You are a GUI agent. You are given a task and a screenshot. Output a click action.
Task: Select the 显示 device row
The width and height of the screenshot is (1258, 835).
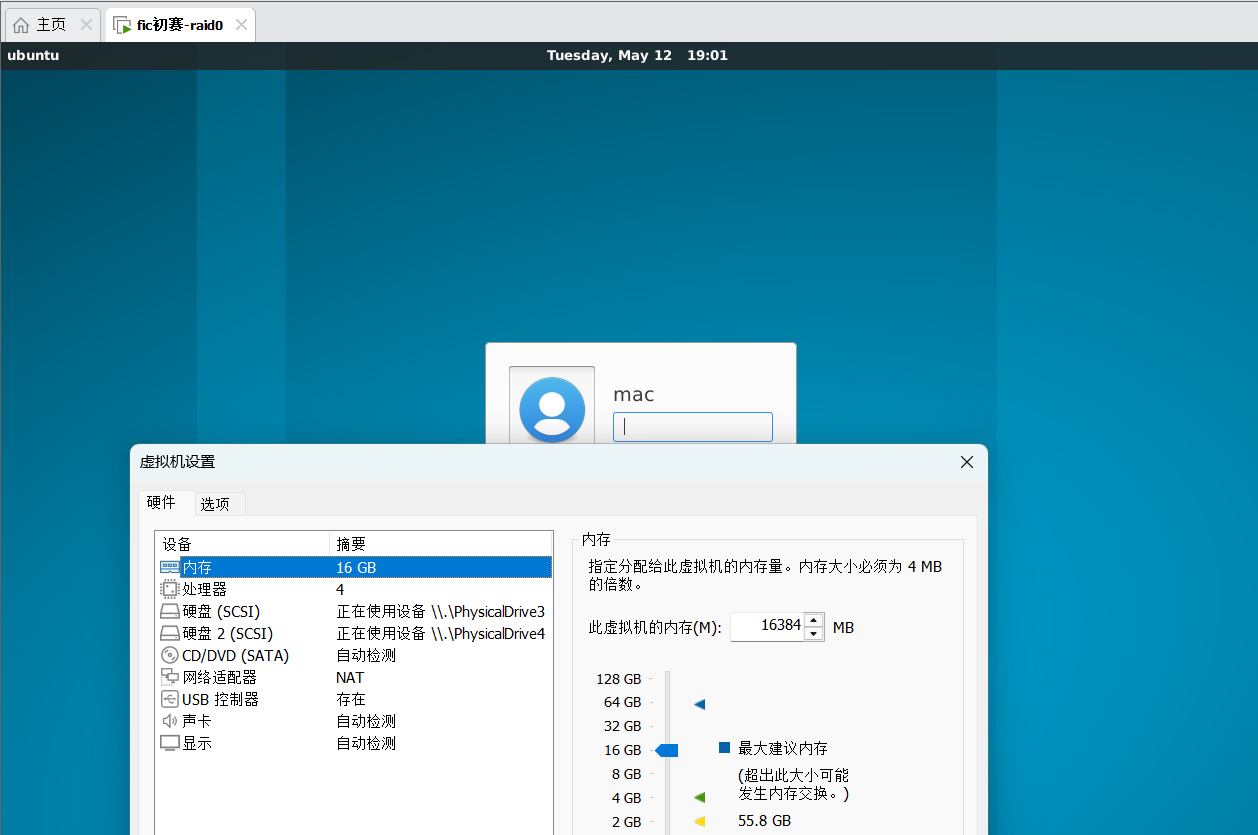[x=355, y=743]
